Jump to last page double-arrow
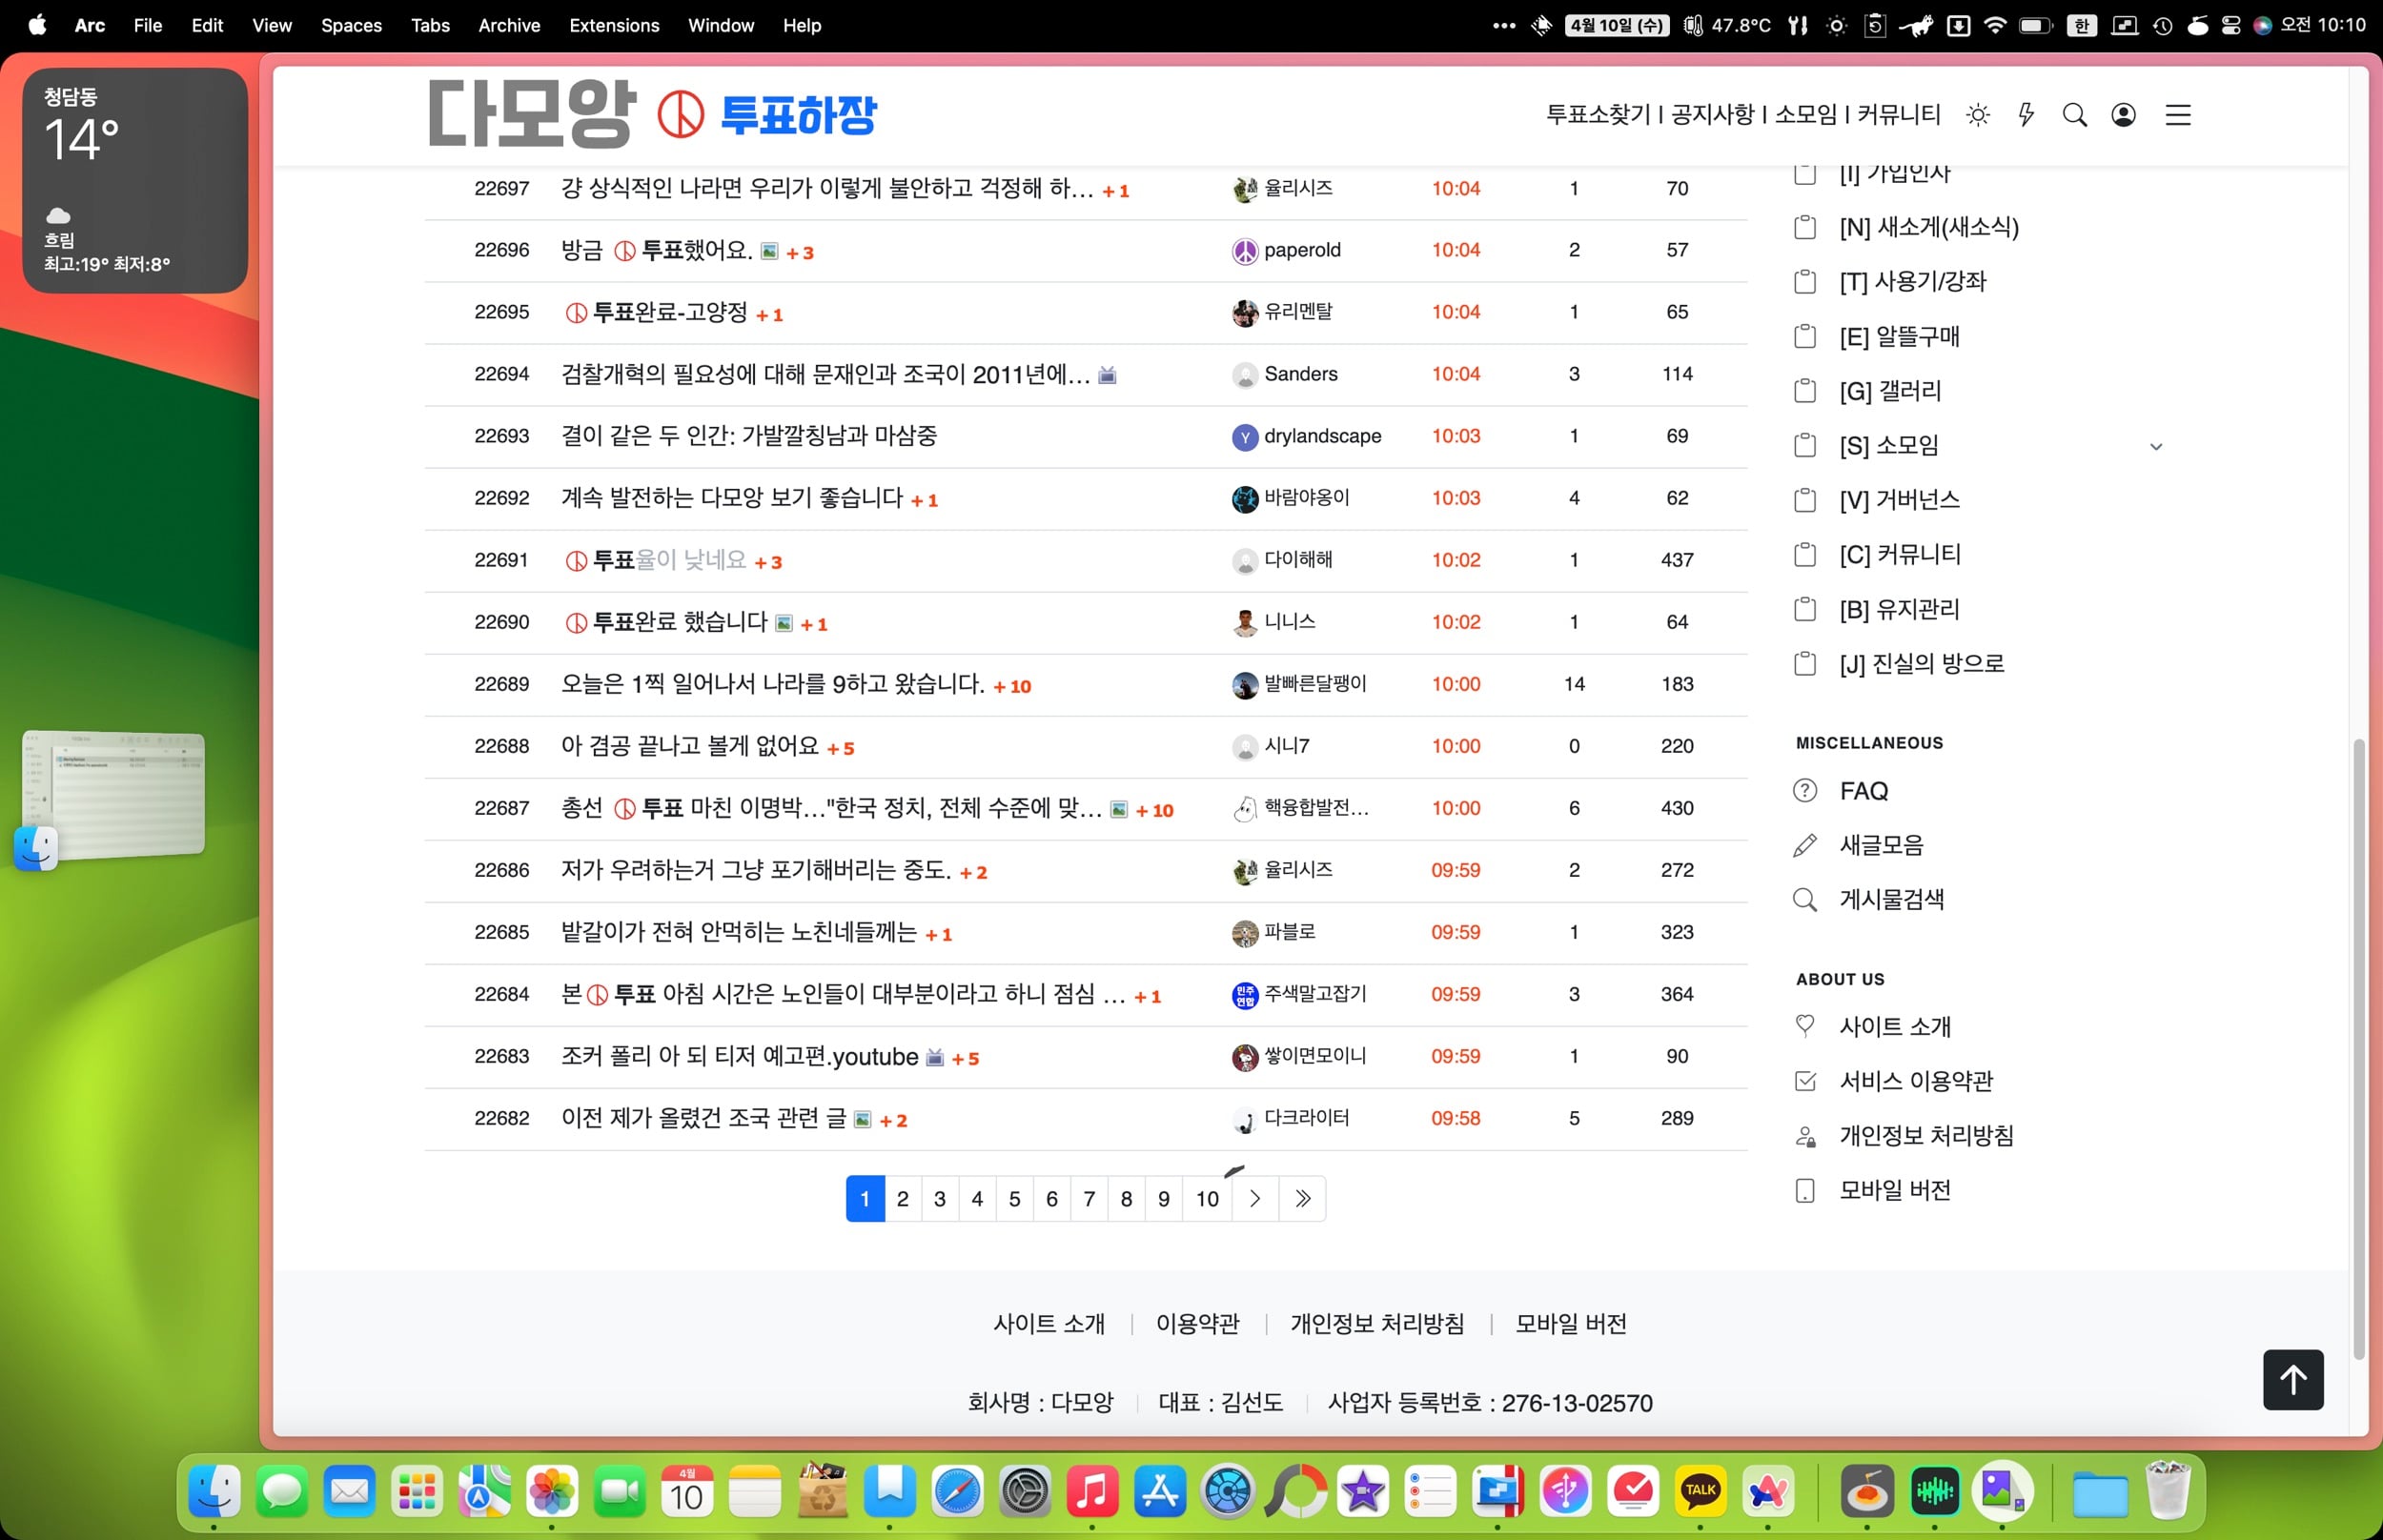Viewport: 2383px width, 1540px height. 1302,1198
